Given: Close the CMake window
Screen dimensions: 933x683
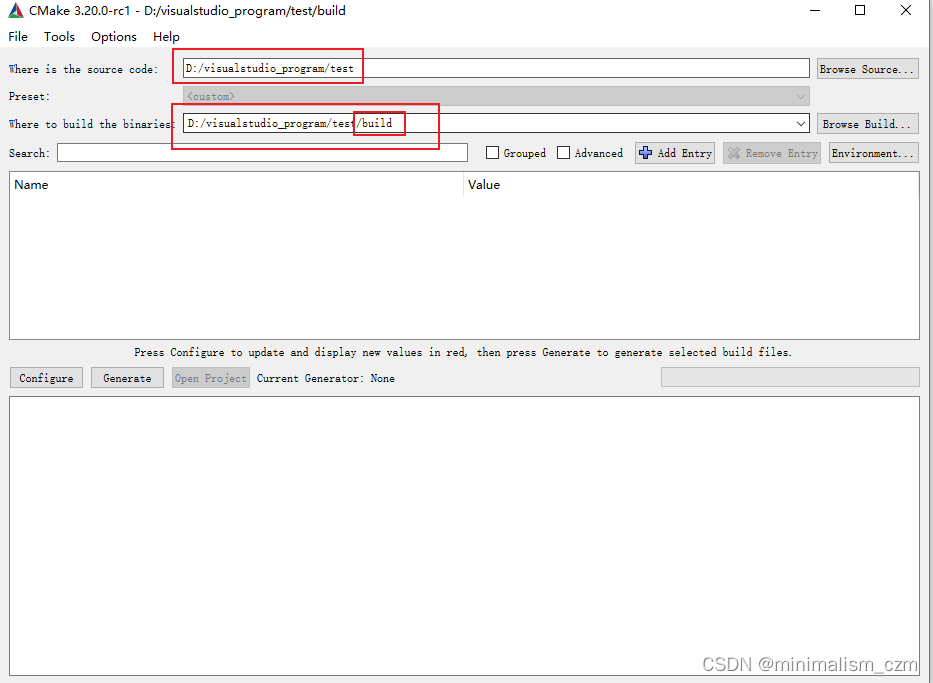Looking at the screenshot, I should tap(906, 11).
